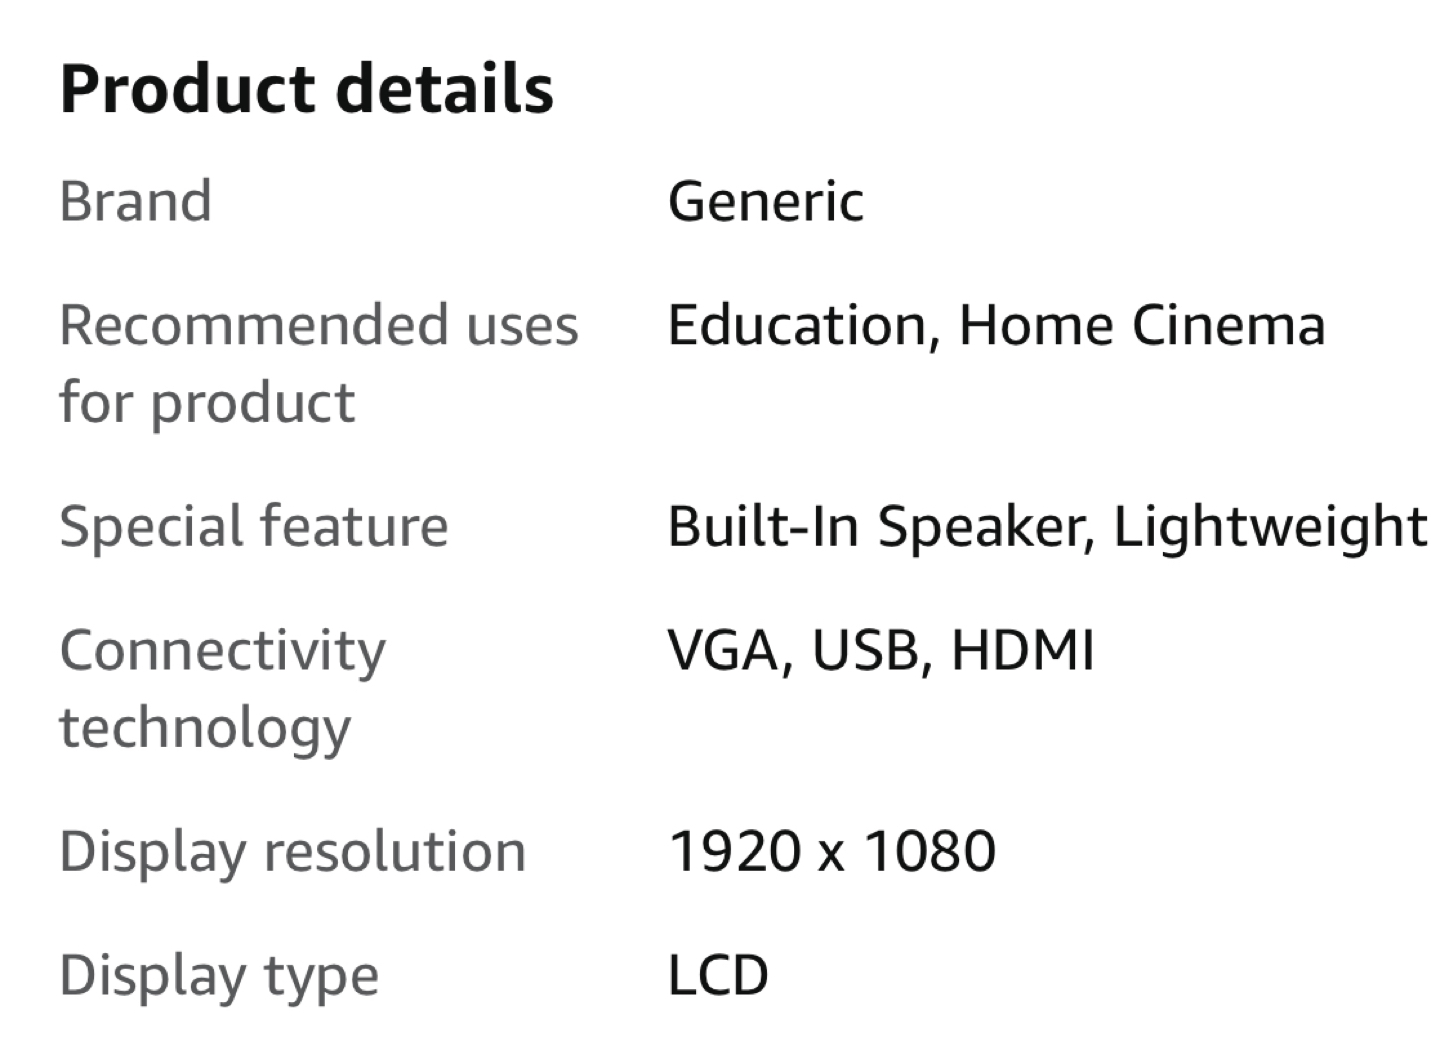This screenshot has height=1059, width=1440.
Task: Click the "LCD" display type value
Action: click(x=718, y=975)
